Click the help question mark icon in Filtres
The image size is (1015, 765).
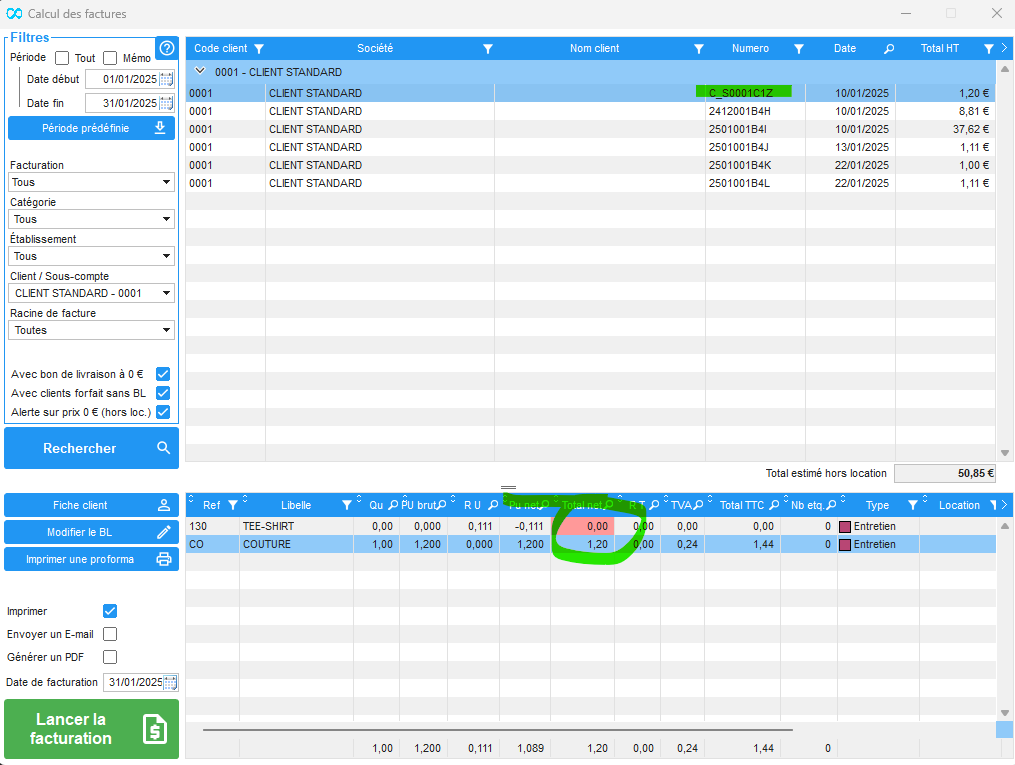click(x=167, y=48)
